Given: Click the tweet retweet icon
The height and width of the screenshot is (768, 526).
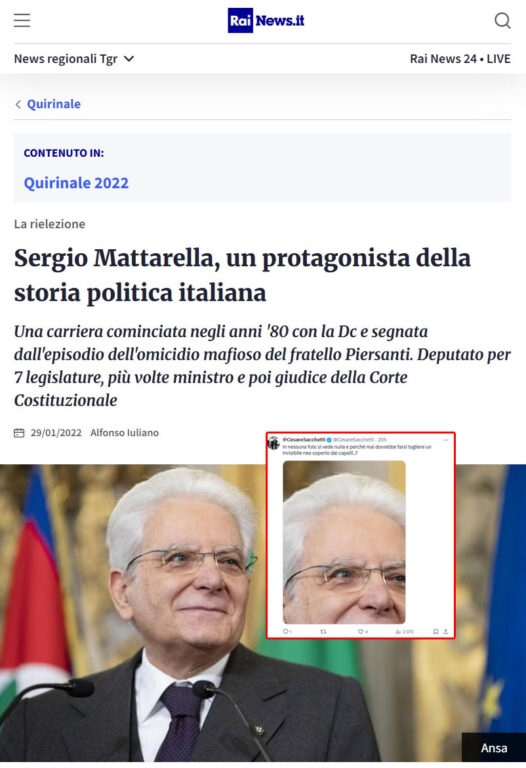Looking at the screenshot, I should pyautogui.click(x=323, y=631).
